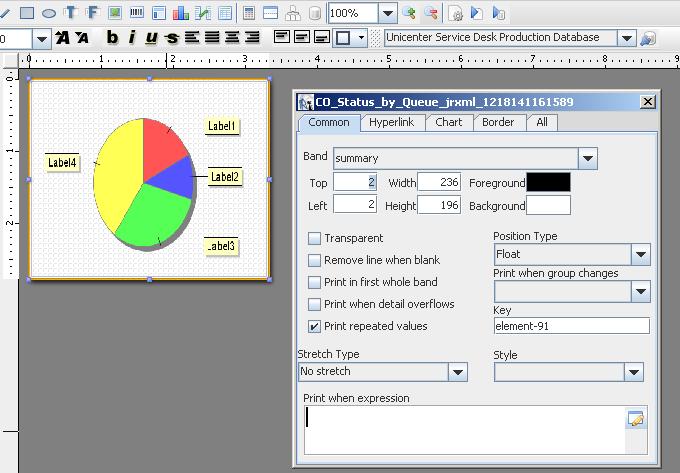
Task: Align text to vertical middle
Action: 301,37
